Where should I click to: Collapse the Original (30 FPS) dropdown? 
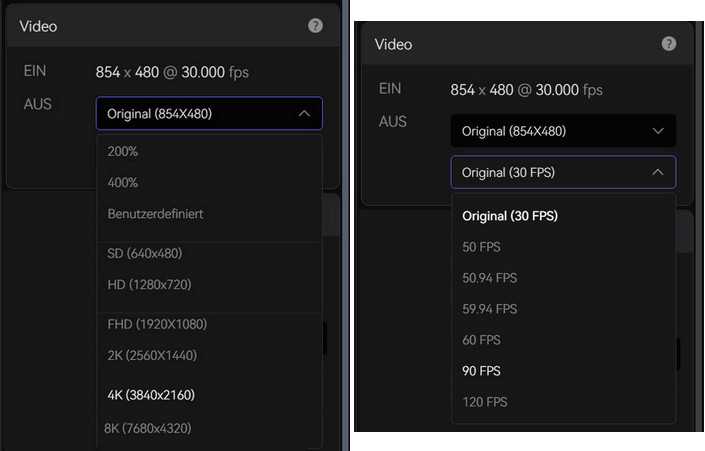click(563, 172)
